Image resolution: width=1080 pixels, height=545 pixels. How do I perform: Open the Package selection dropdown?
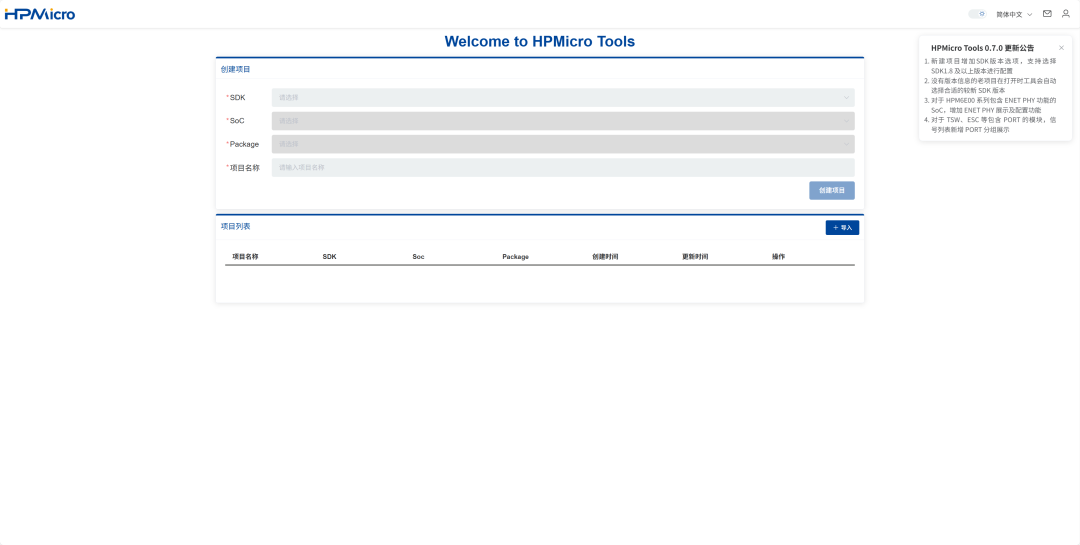pyautogui.click(x=563, y=144)
